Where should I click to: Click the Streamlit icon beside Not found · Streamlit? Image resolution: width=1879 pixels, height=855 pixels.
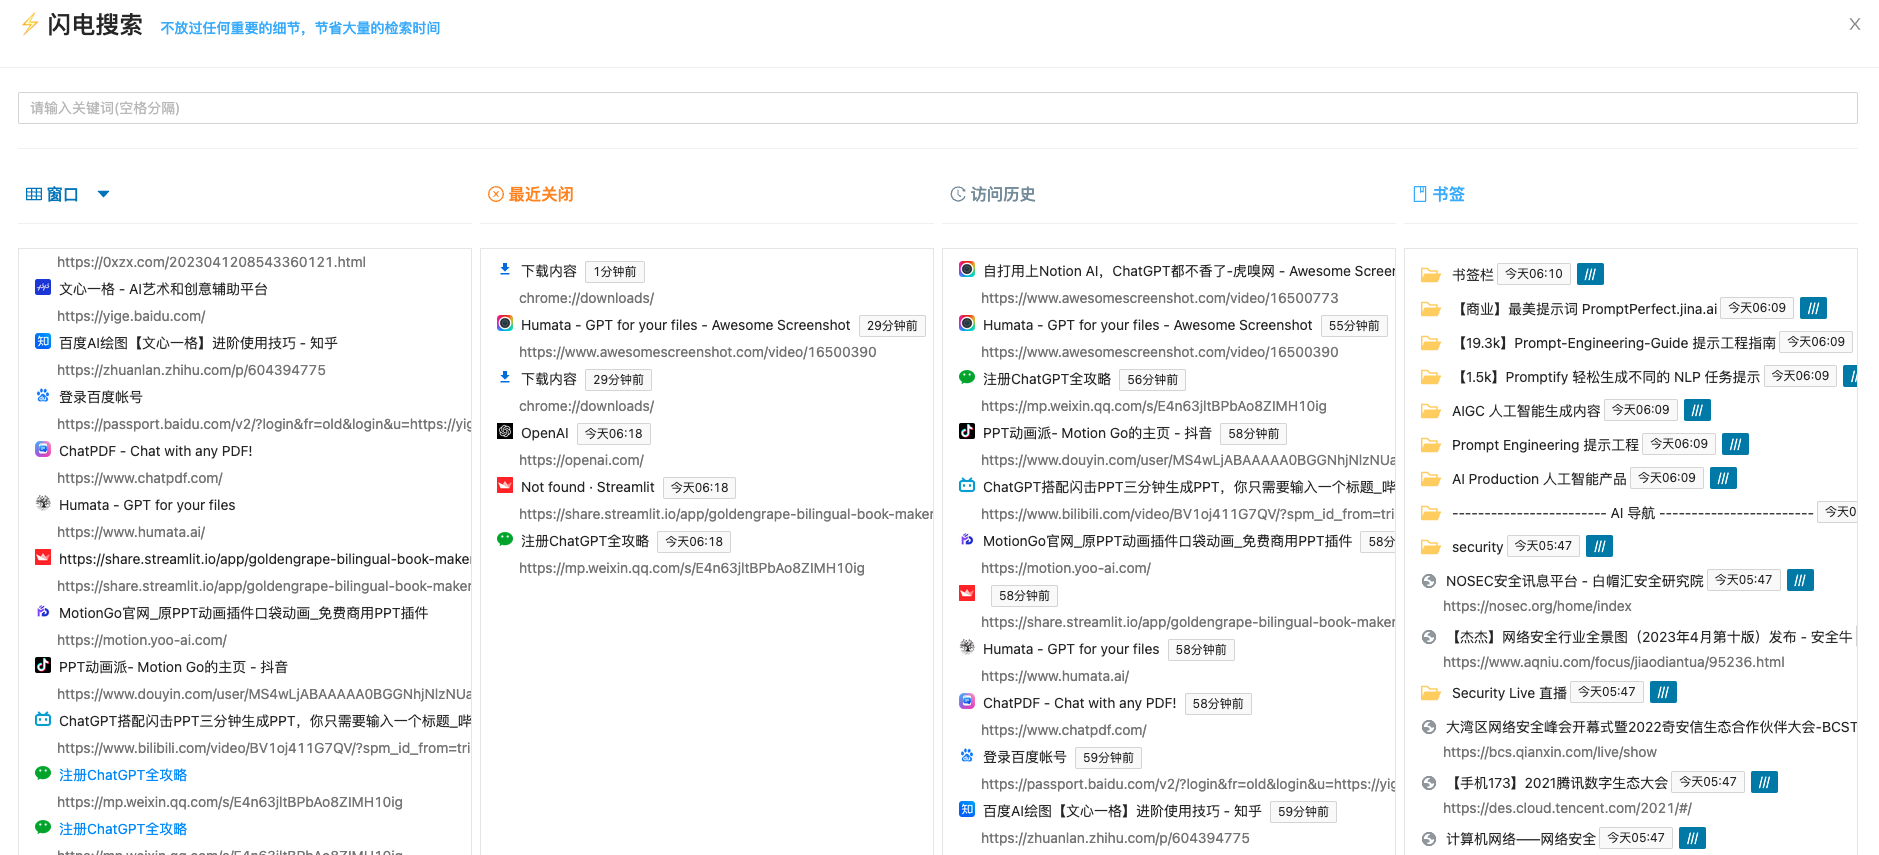(x=505, y=486)
